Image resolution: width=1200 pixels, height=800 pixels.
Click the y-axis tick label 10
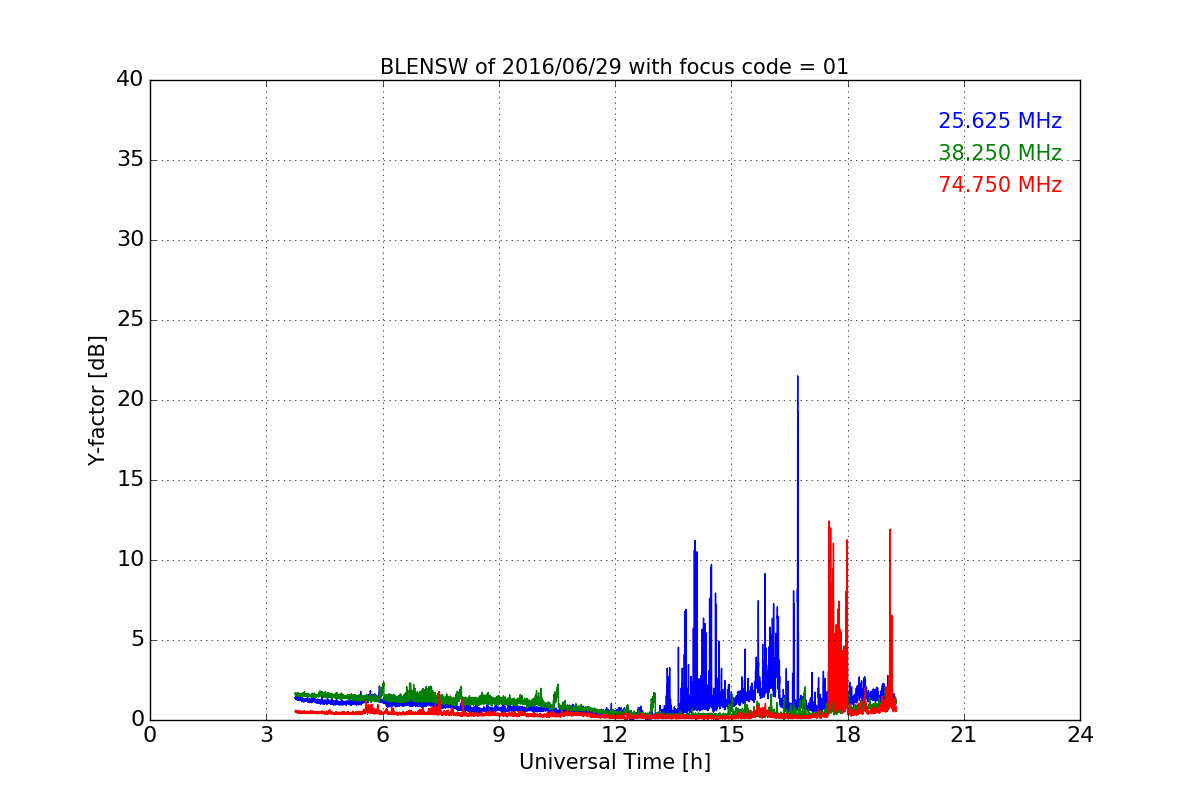click(130, 560)
